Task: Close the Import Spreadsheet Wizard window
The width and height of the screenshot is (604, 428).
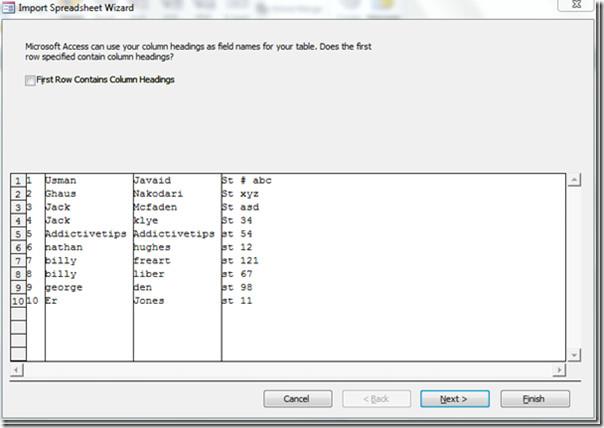Action: click(576, 5)
